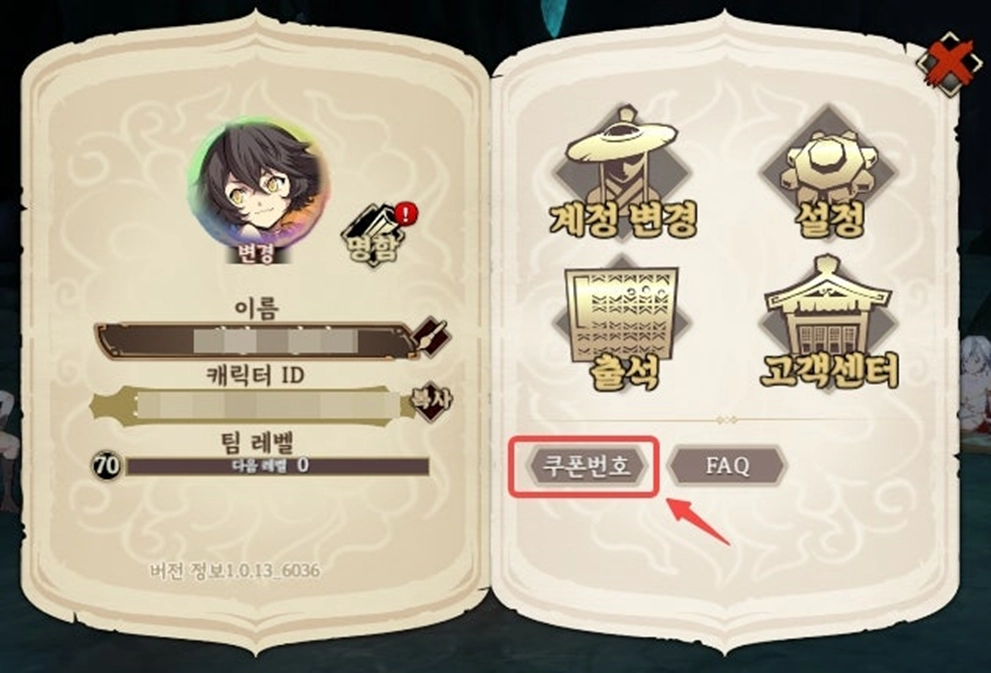The height and width of the screenshot is (673, 991).
Task: Click the 계정 변경 text label
Action: [x=623, y=219]
